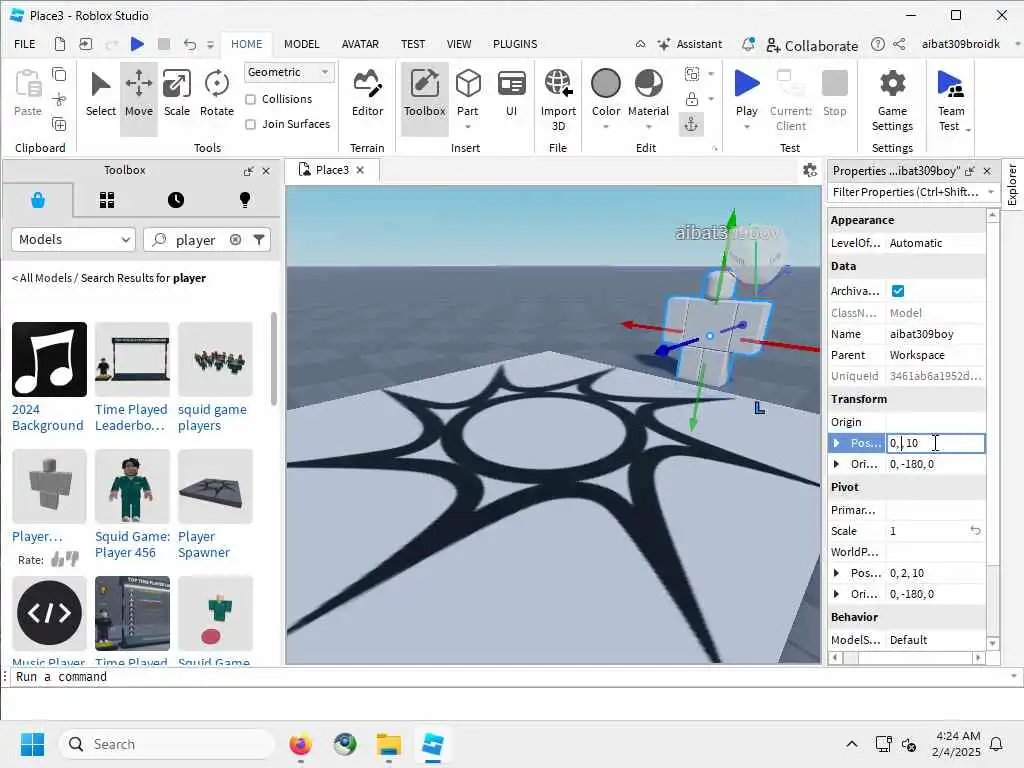Viewport: 1024px width, 768px height.
Task: Switch to the TEST ribbon tab
Action: [x=413, y=44]
